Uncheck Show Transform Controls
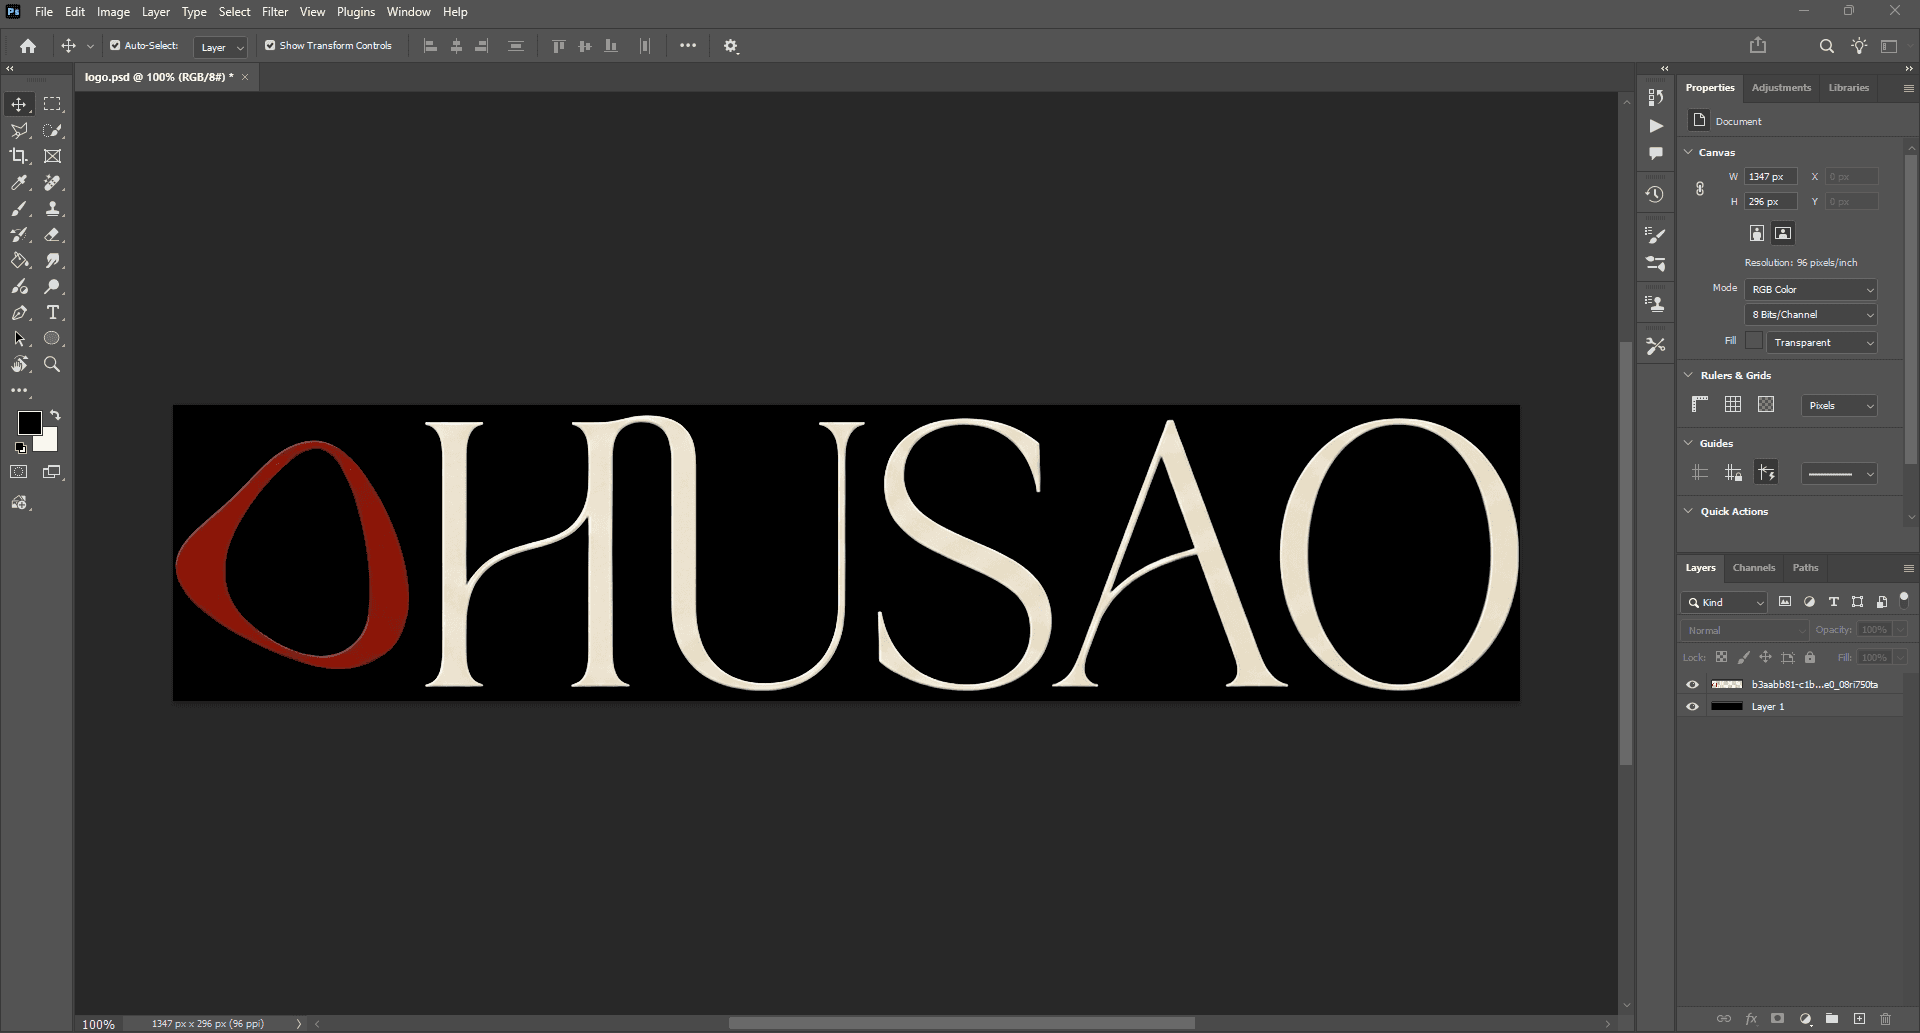1920x1033 pixels. click(x=270, y=45)
